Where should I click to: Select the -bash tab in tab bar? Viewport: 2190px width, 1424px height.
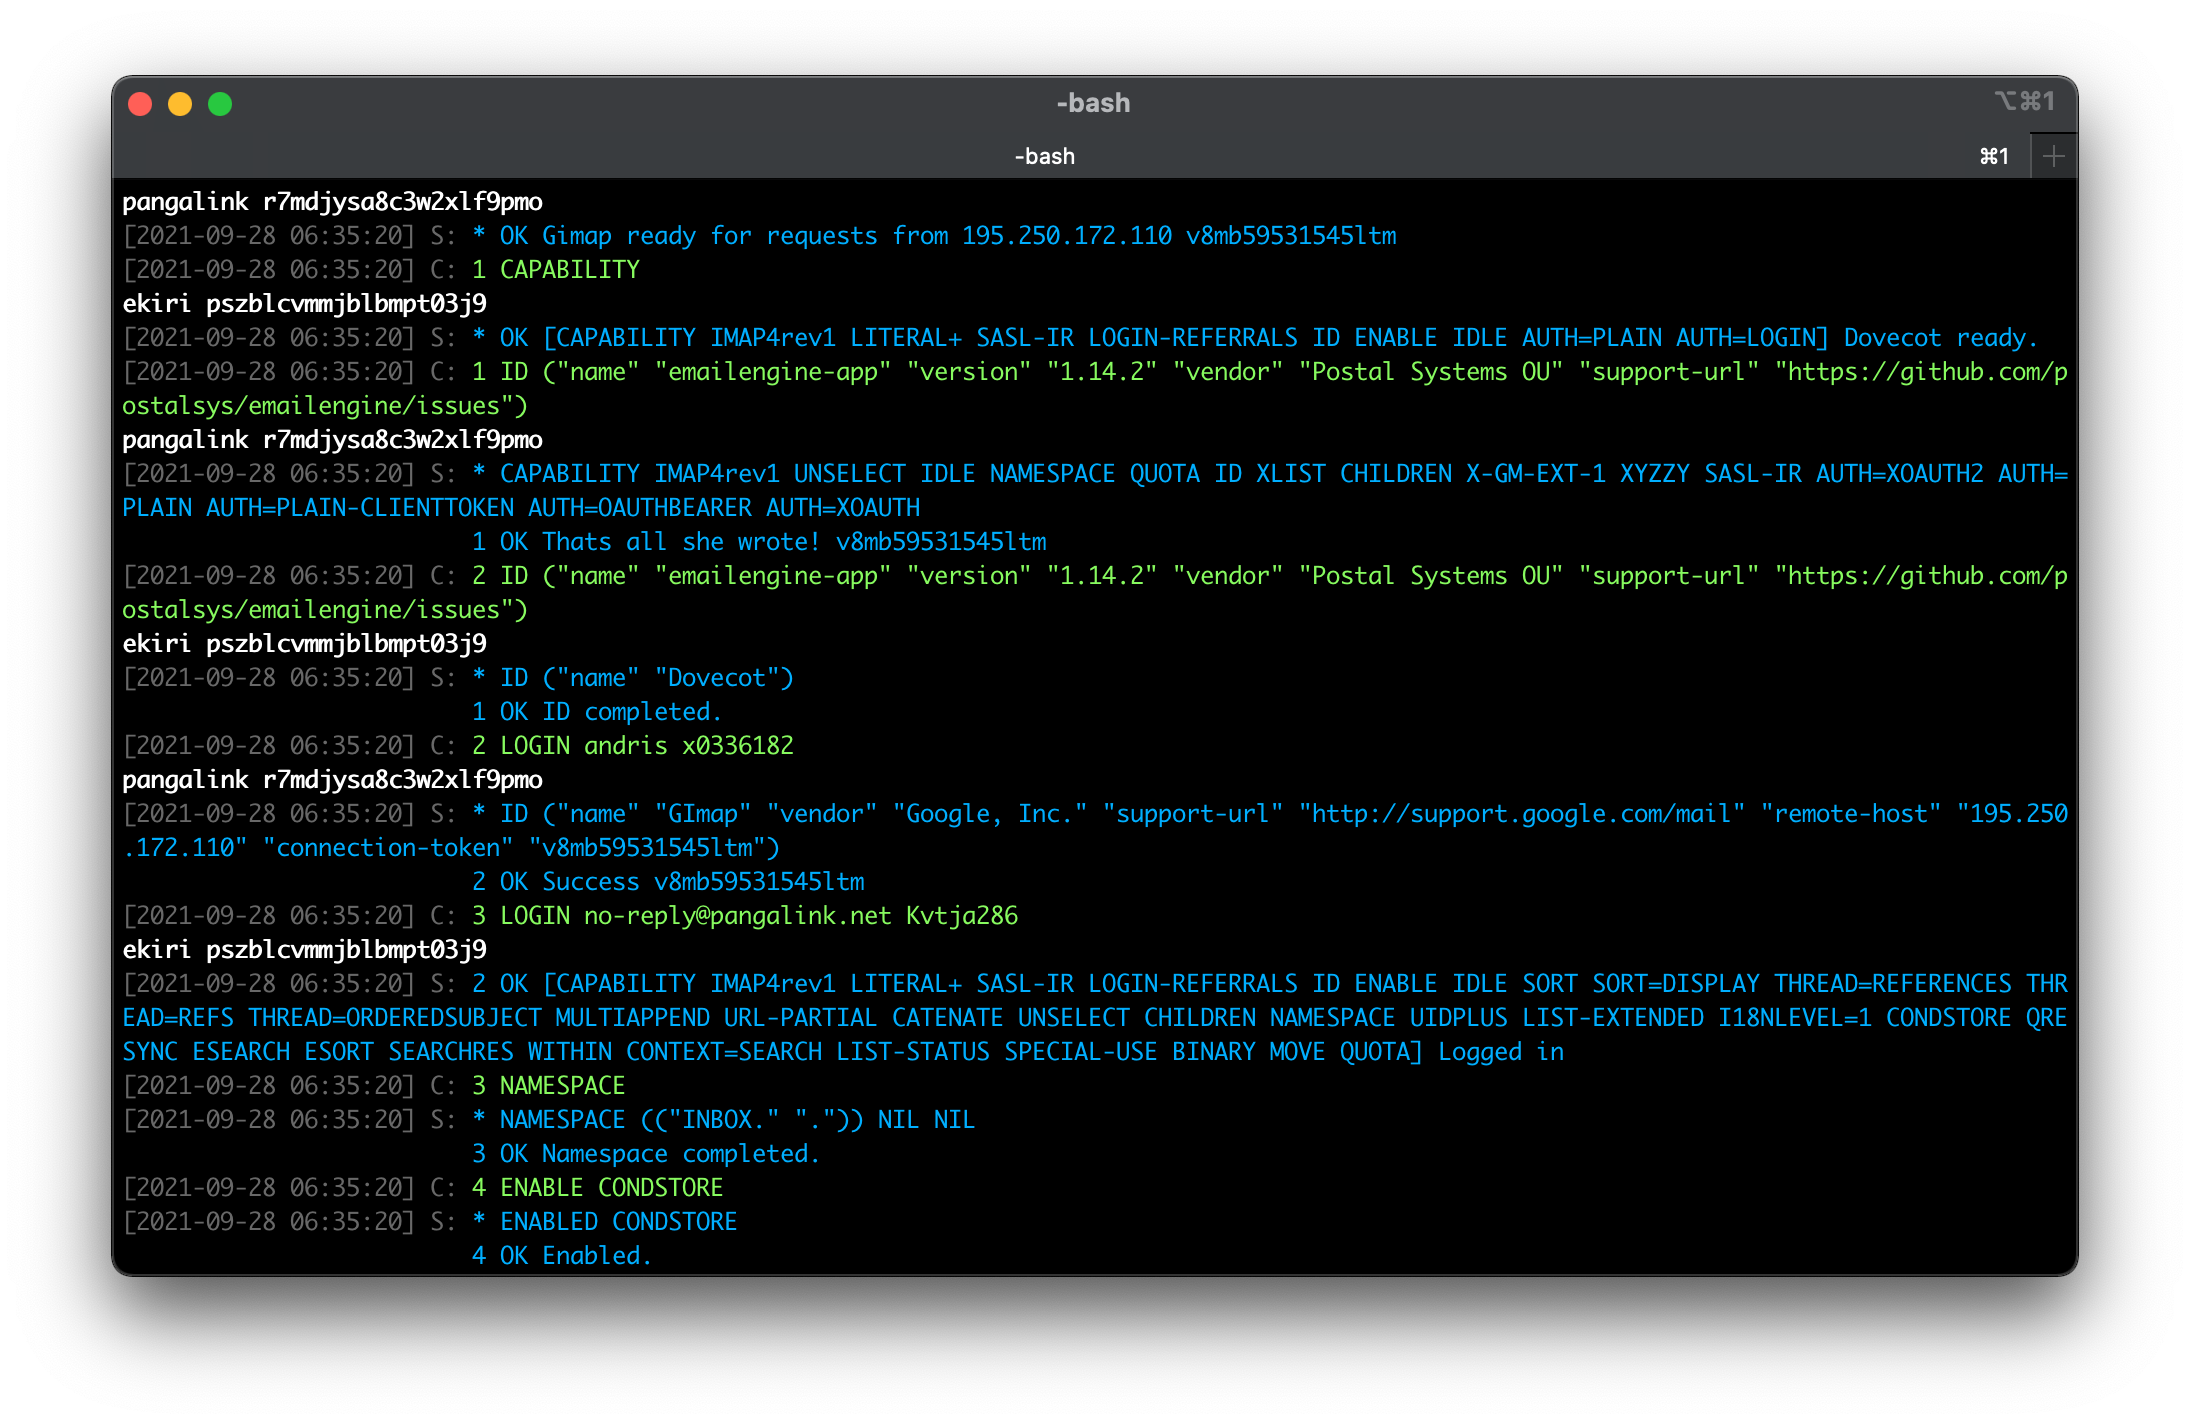click(1044, 156)
